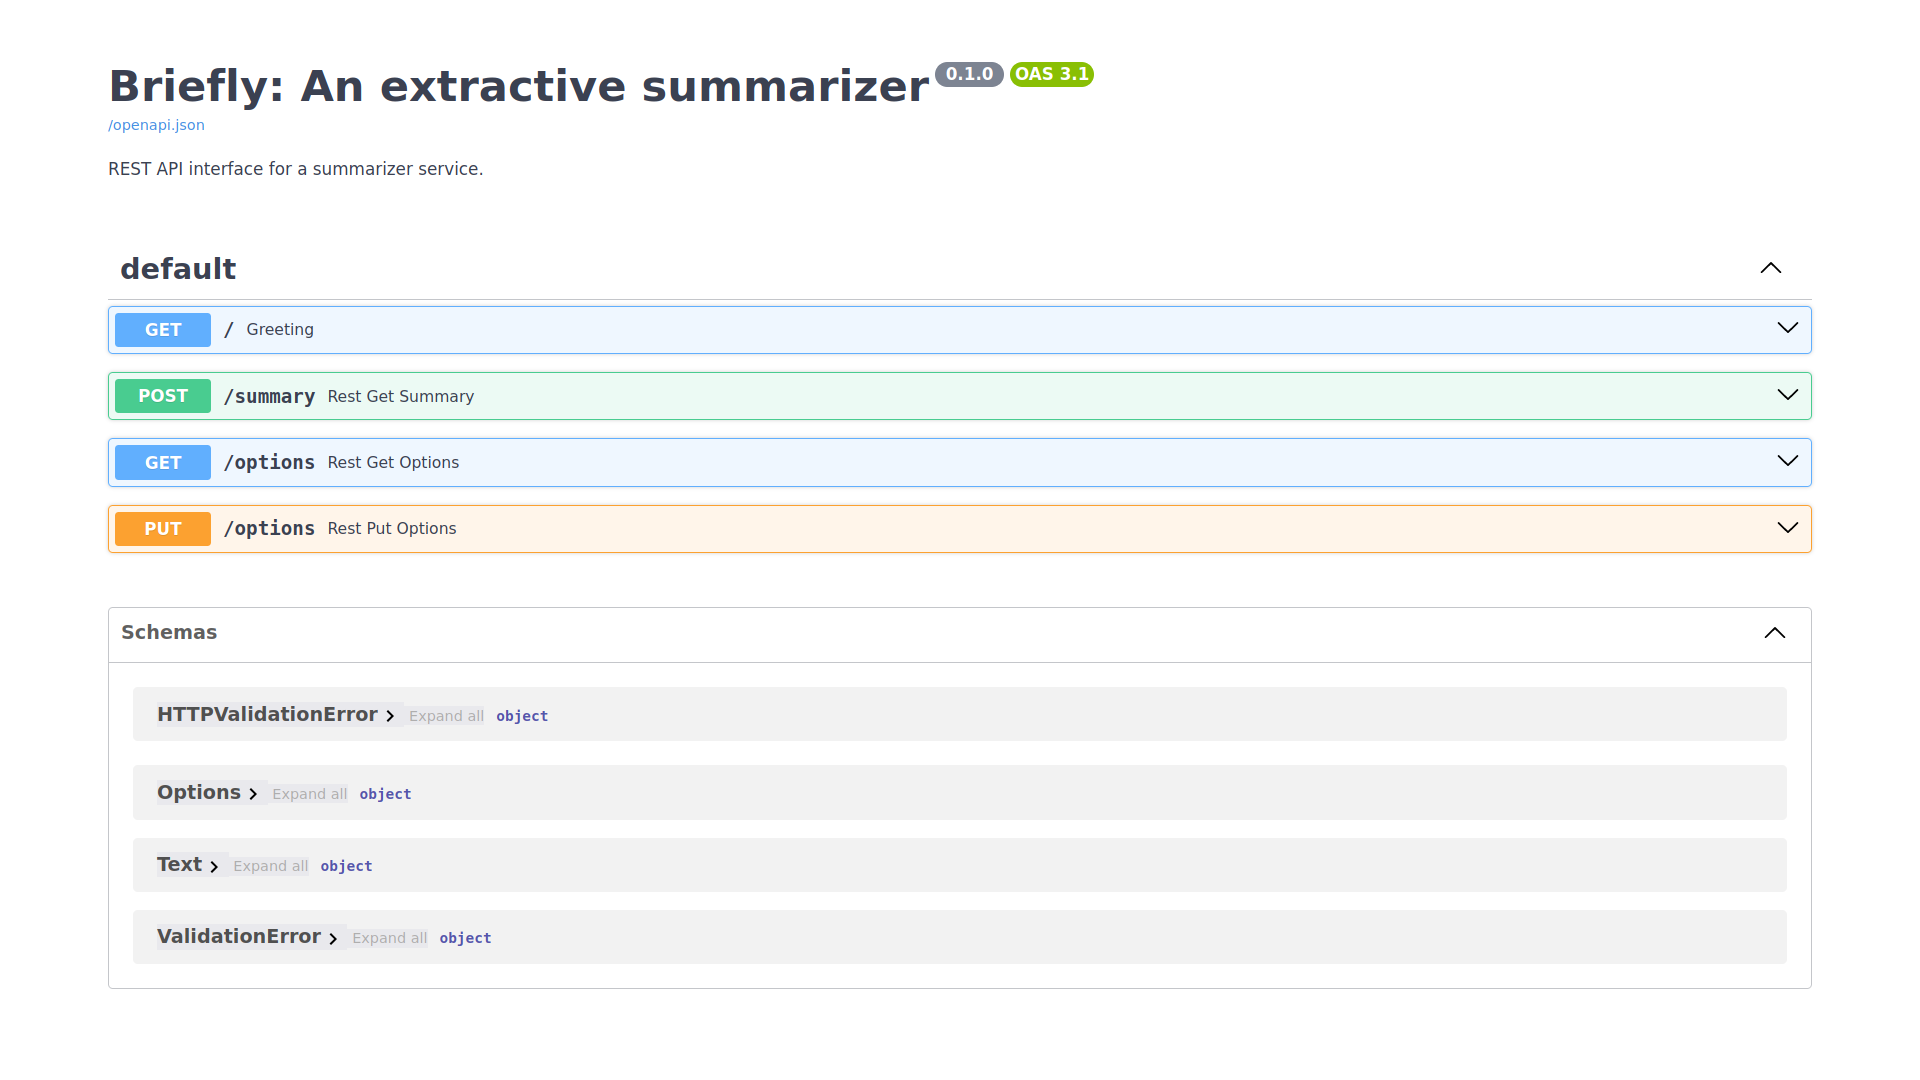The width and height of the screenshot is (1920, 1080).
Task: Click the object type of ValidationError
Action: pyautogui.click(x=465, y=938)
